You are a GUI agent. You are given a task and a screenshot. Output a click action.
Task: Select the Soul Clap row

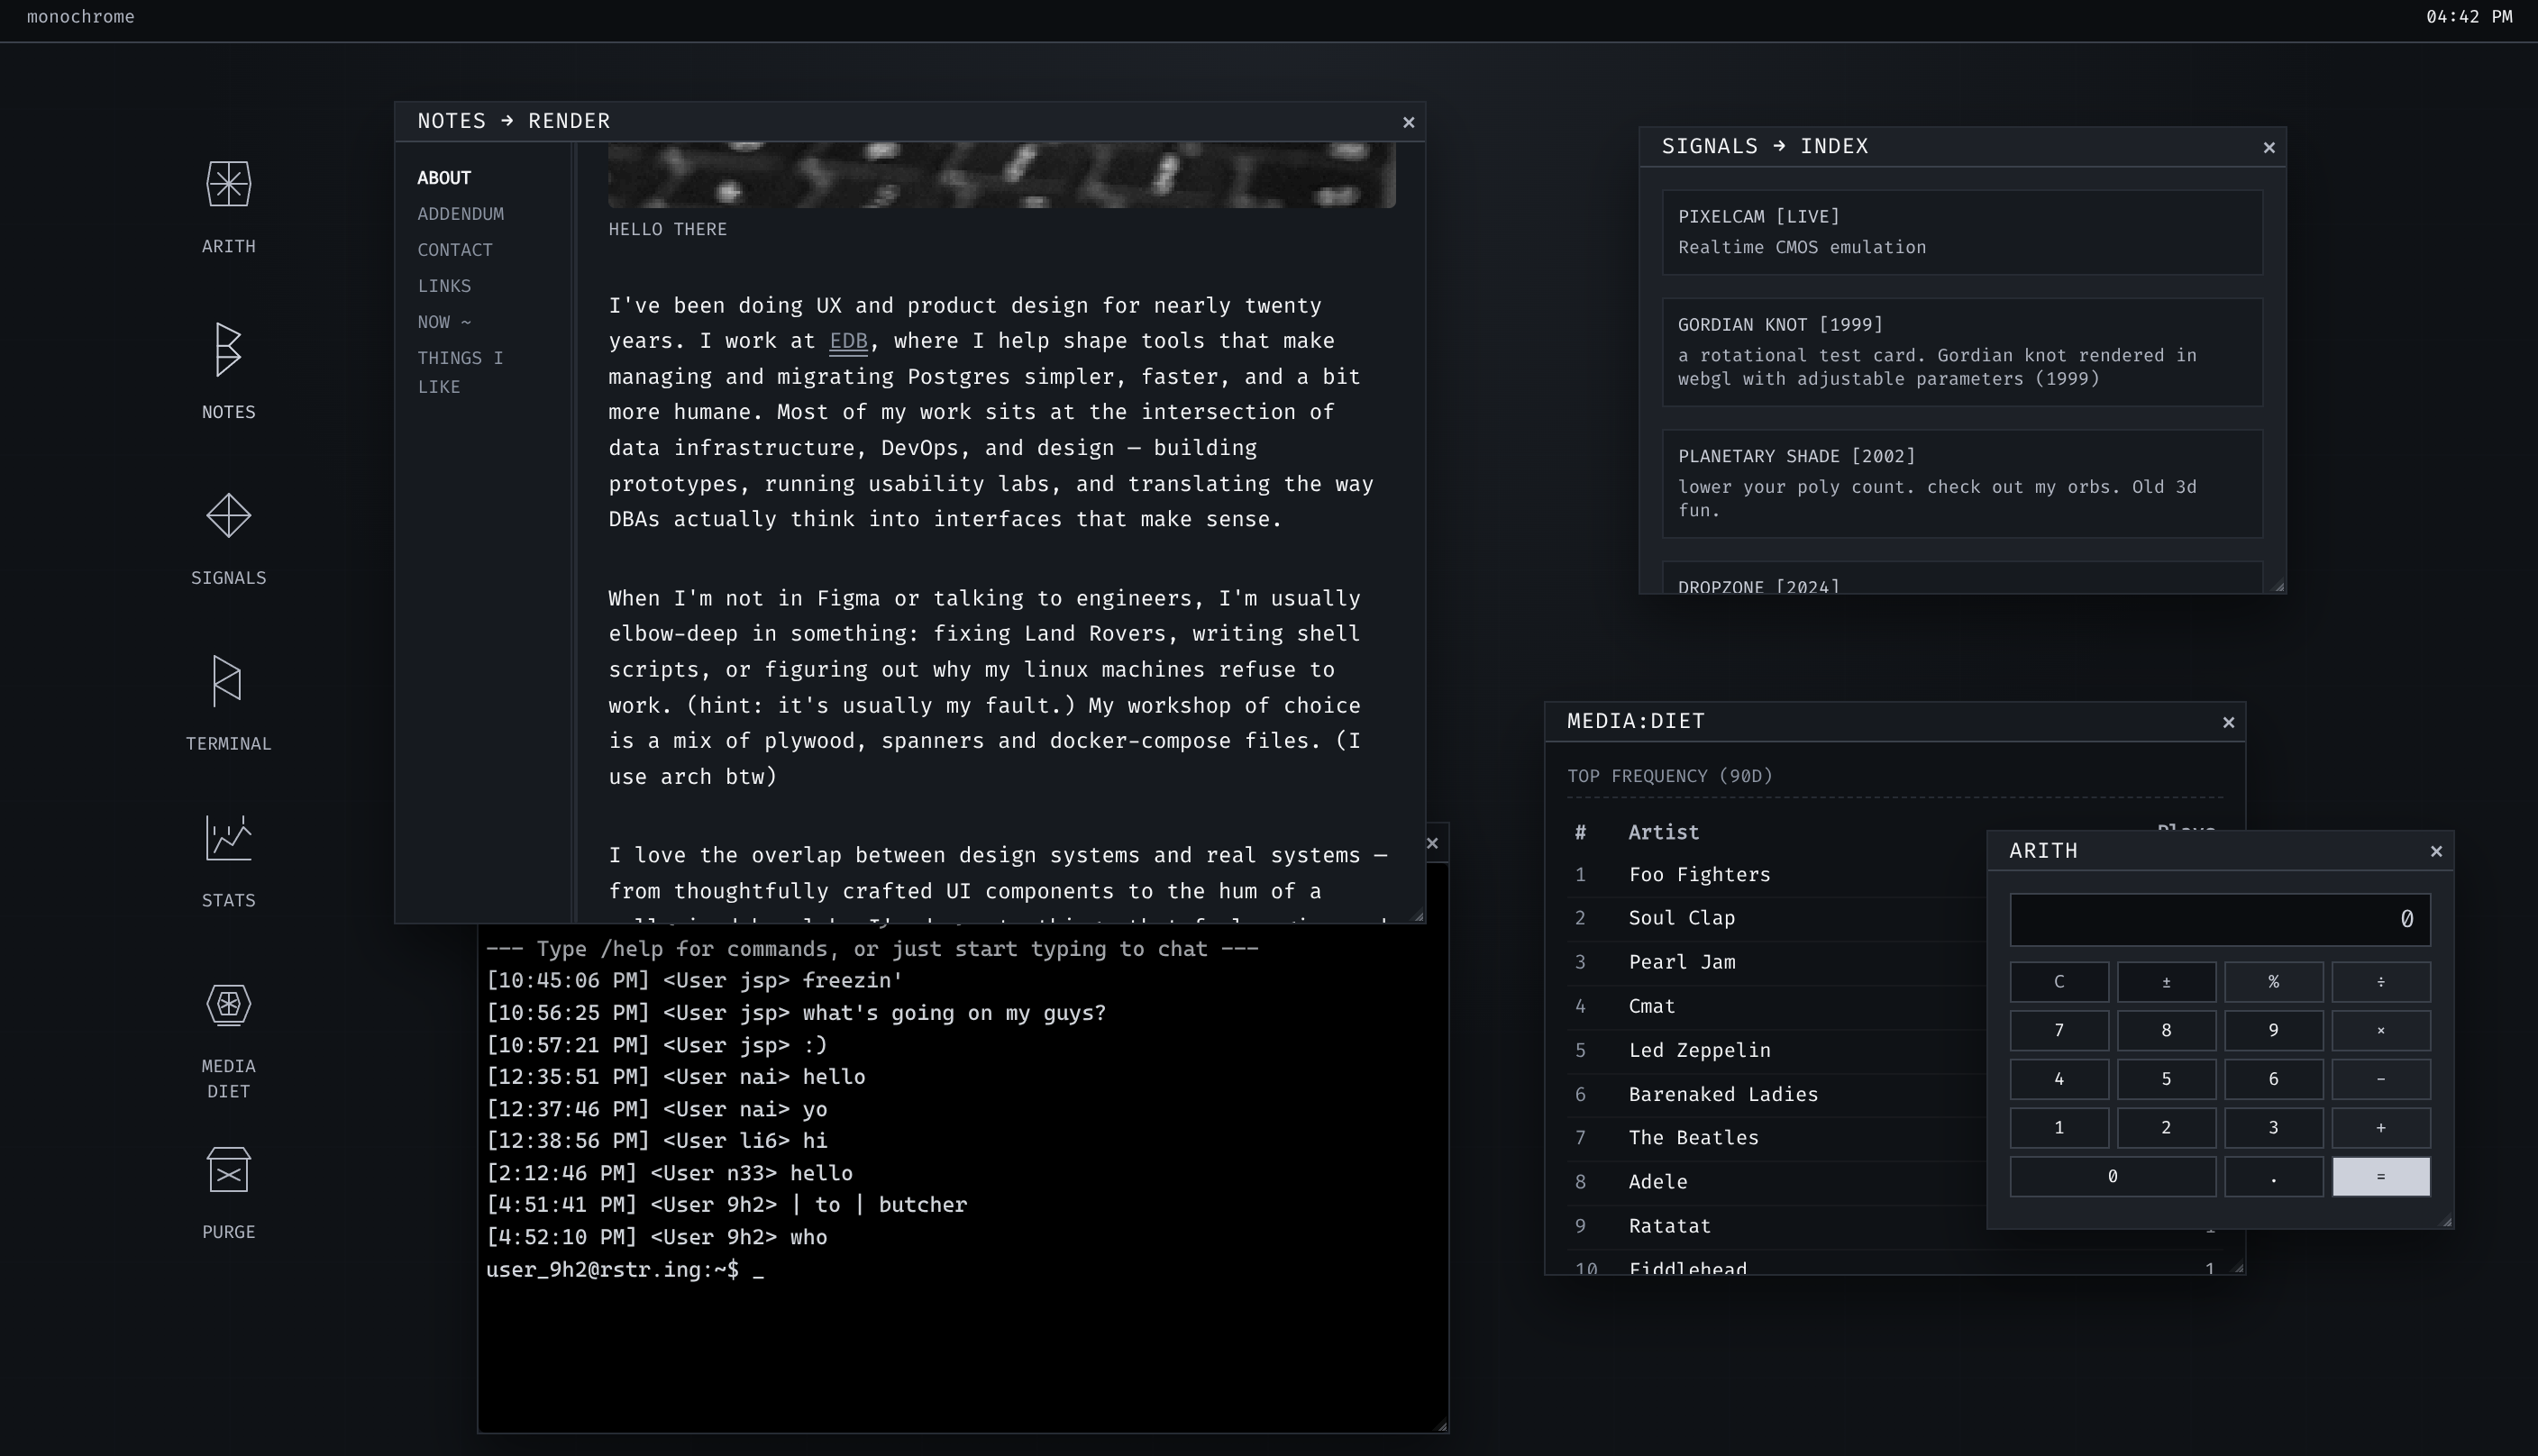[x=1776, y=918]
